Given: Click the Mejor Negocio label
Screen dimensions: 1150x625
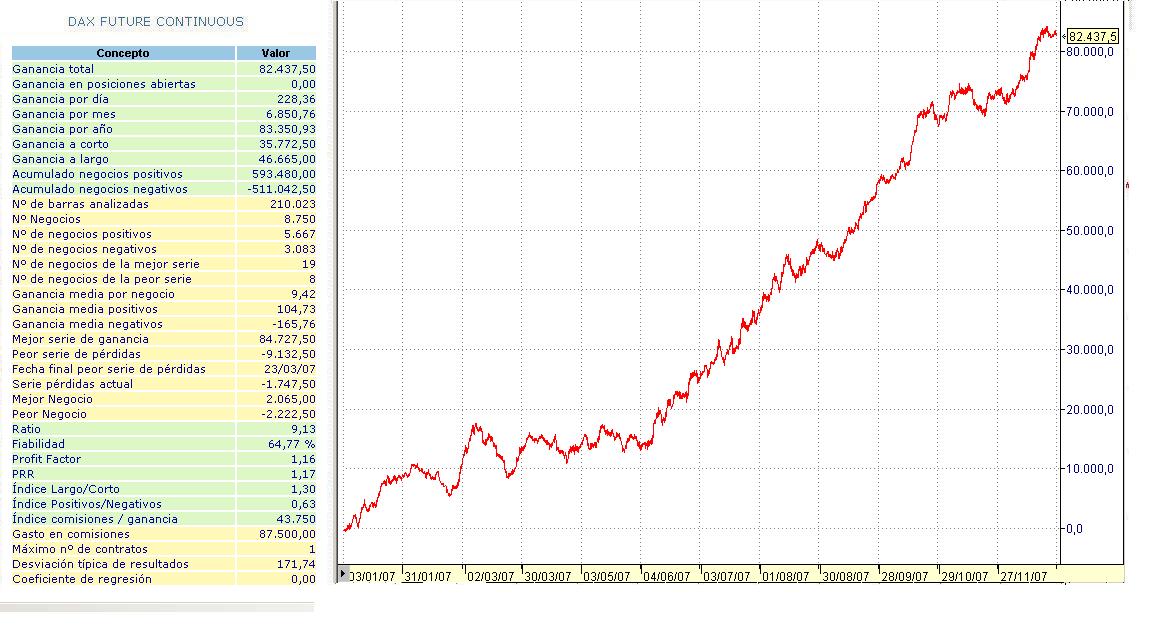Looking at the screenshot, I should pyautogui.click(x=52, y=399).
